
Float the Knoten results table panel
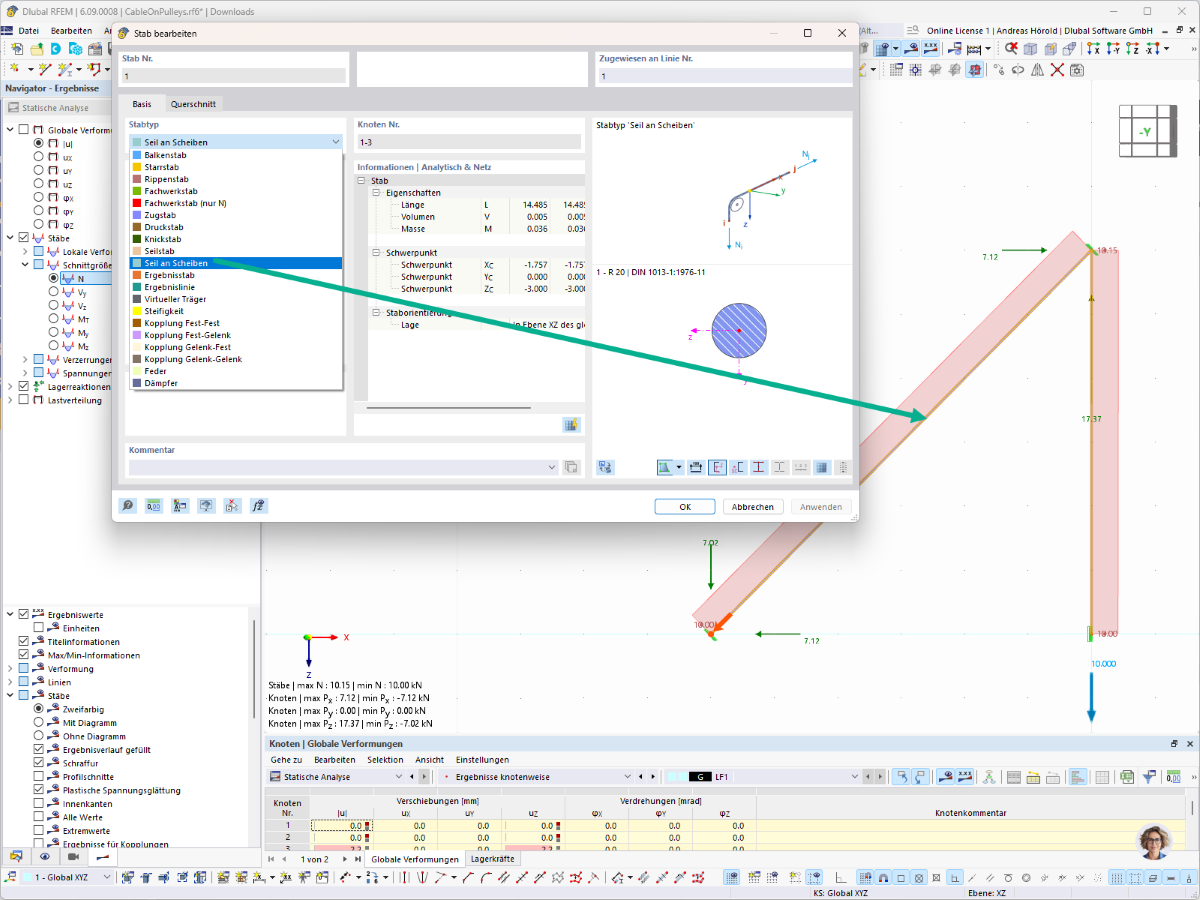[1174, 744]
